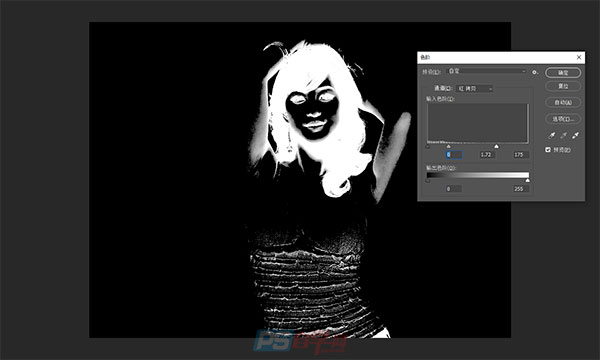Focus the gamma field showing 1.72
600x360 pixels.
click(x=487, y=155)
